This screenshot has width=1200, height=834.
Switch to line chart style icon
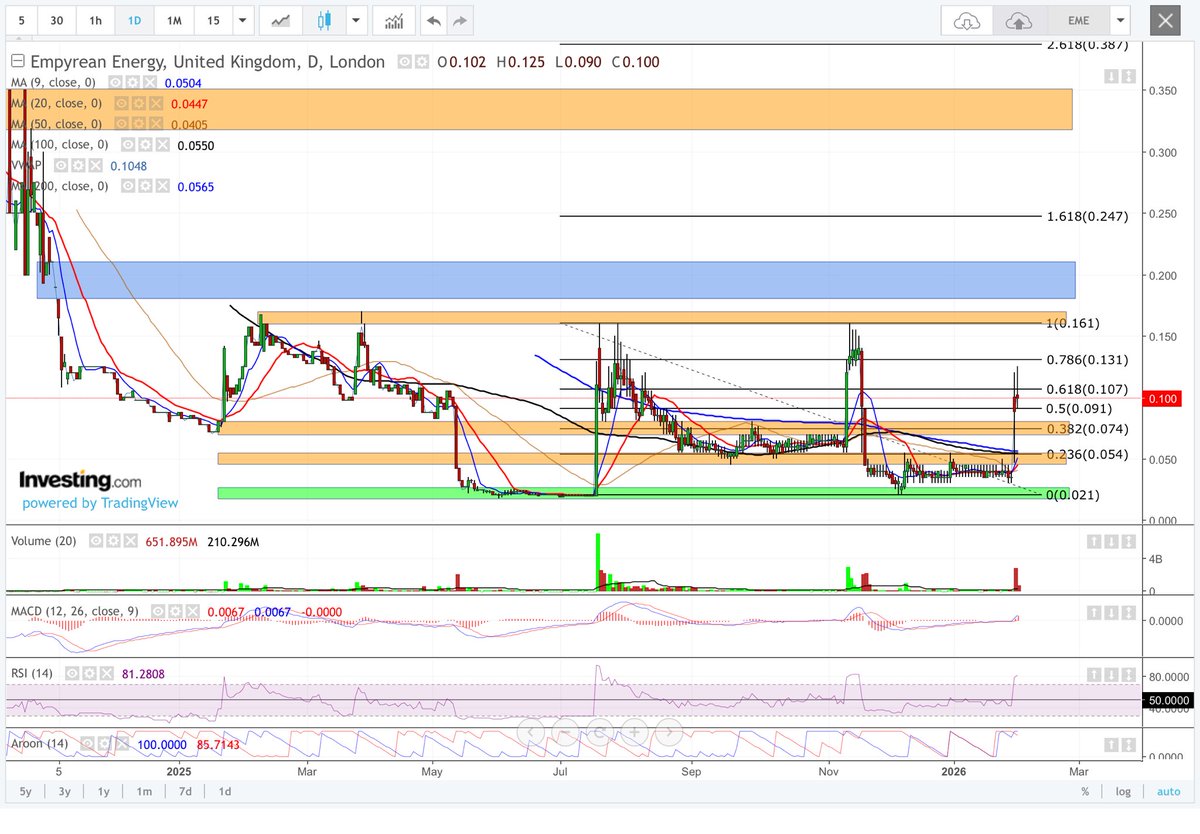[279, 21]
